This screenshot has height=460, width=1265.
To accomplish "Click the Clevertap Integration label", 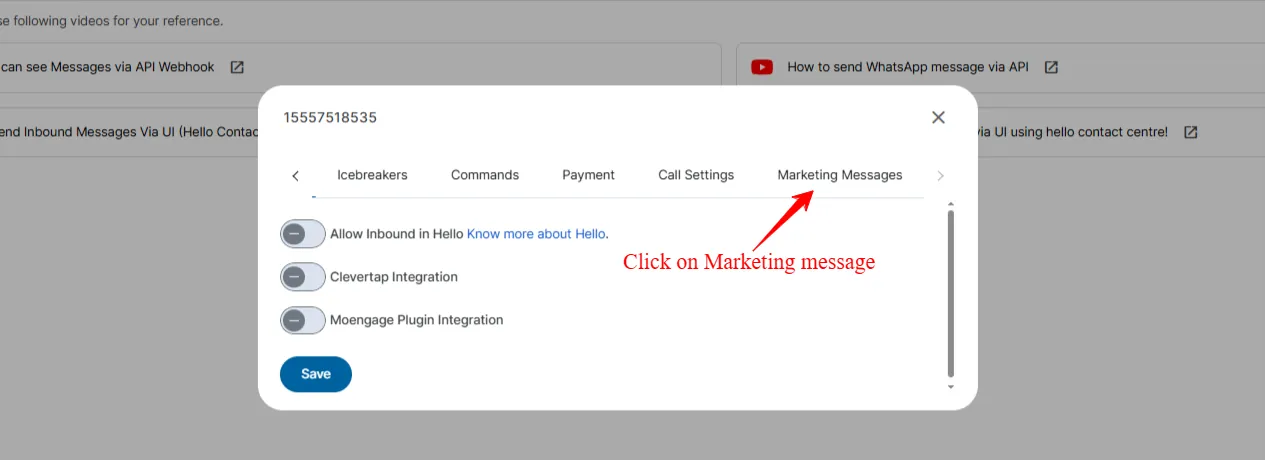I will tap(394, 277).
